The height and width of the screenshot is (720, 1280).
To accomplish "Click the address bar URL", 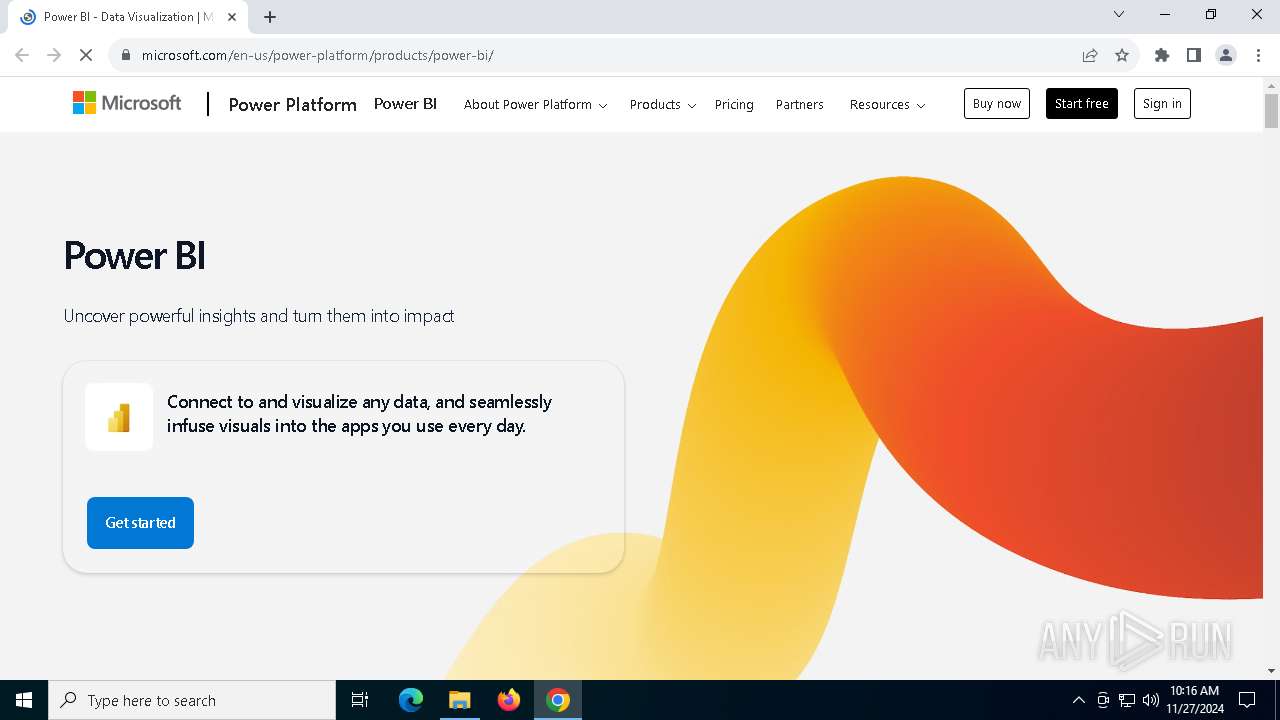I will pyautogui.click(x=318, y=55).
